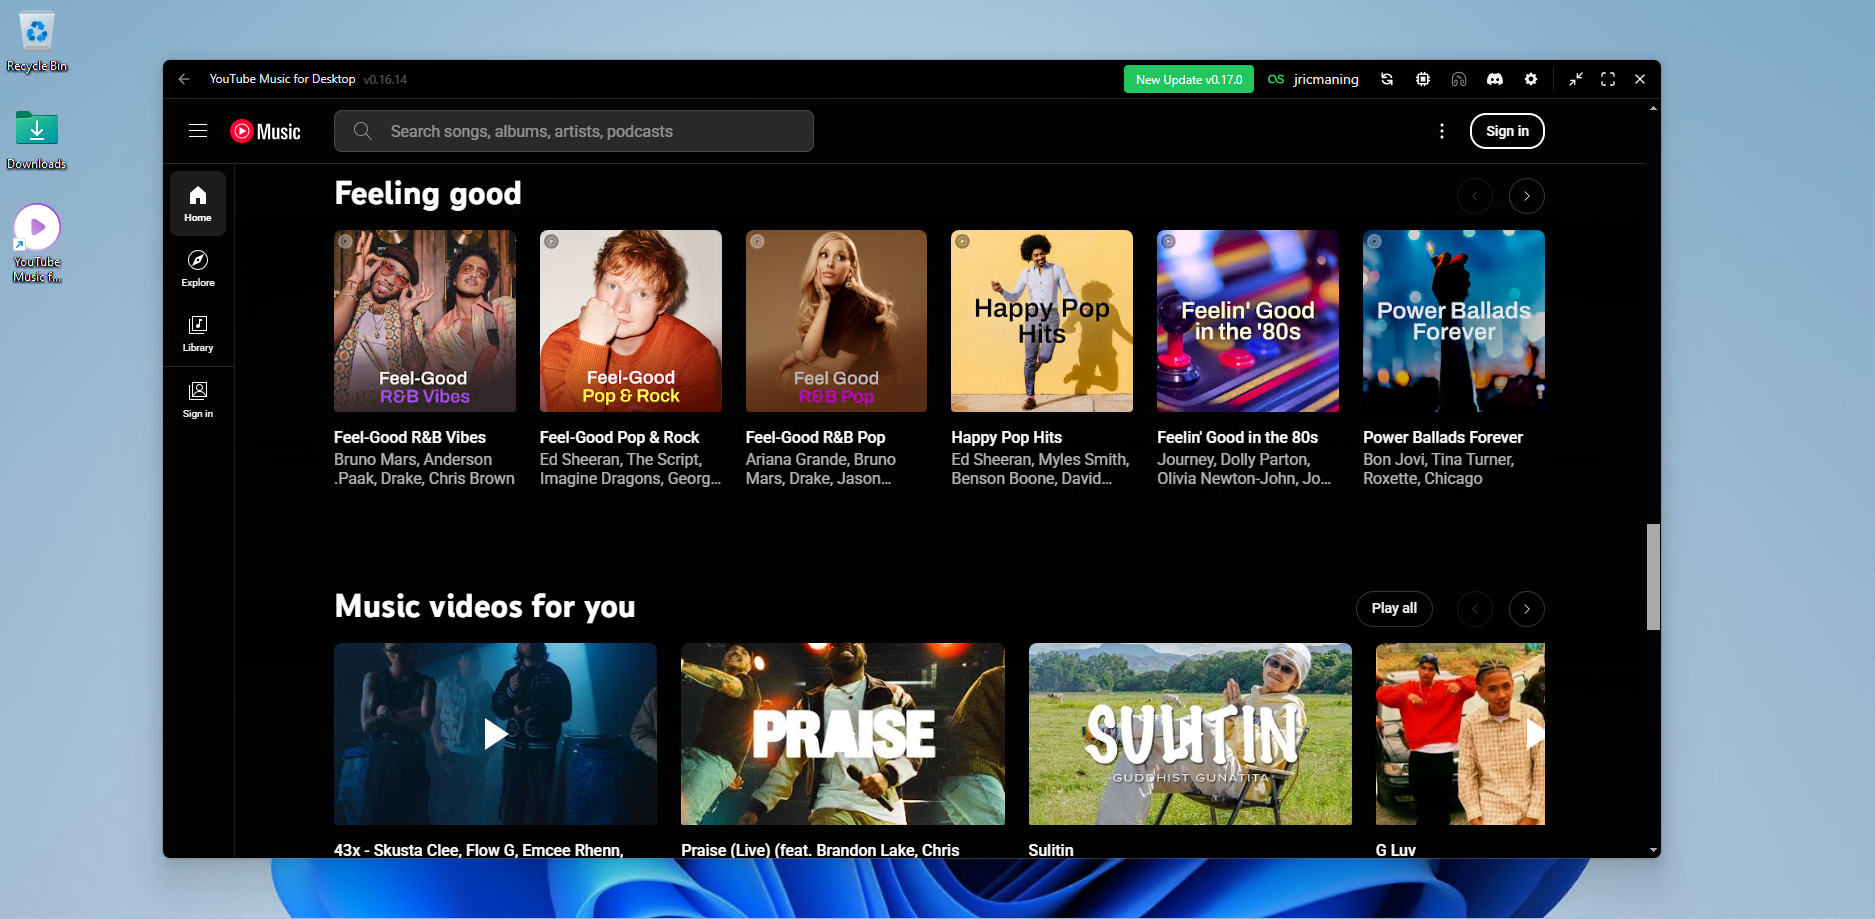Open settings via the gear icon

click(1530, 79)
